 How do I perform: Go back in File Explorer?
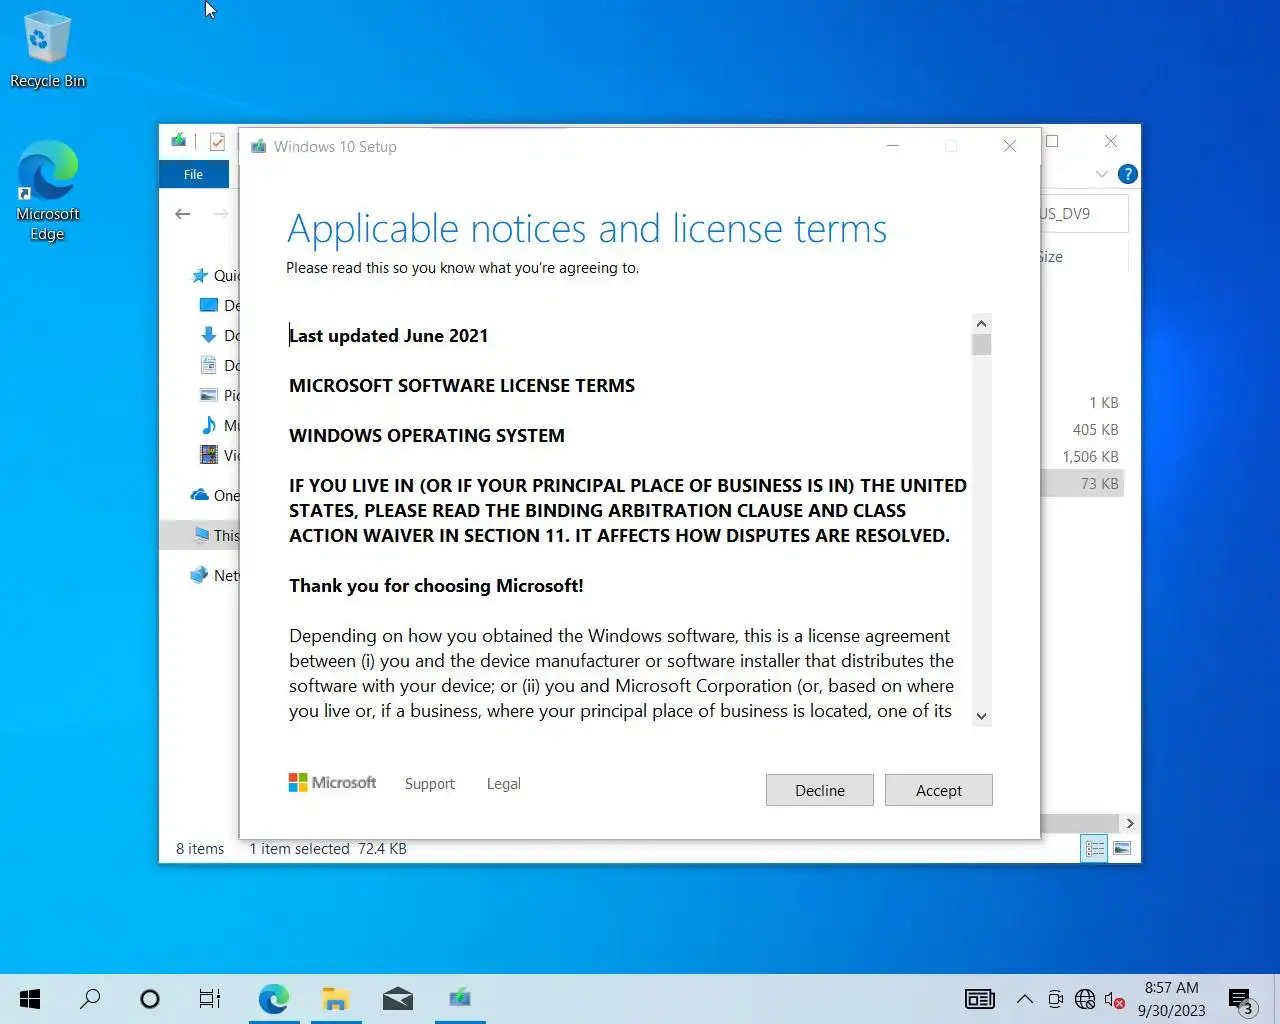[x=182, y=214]
